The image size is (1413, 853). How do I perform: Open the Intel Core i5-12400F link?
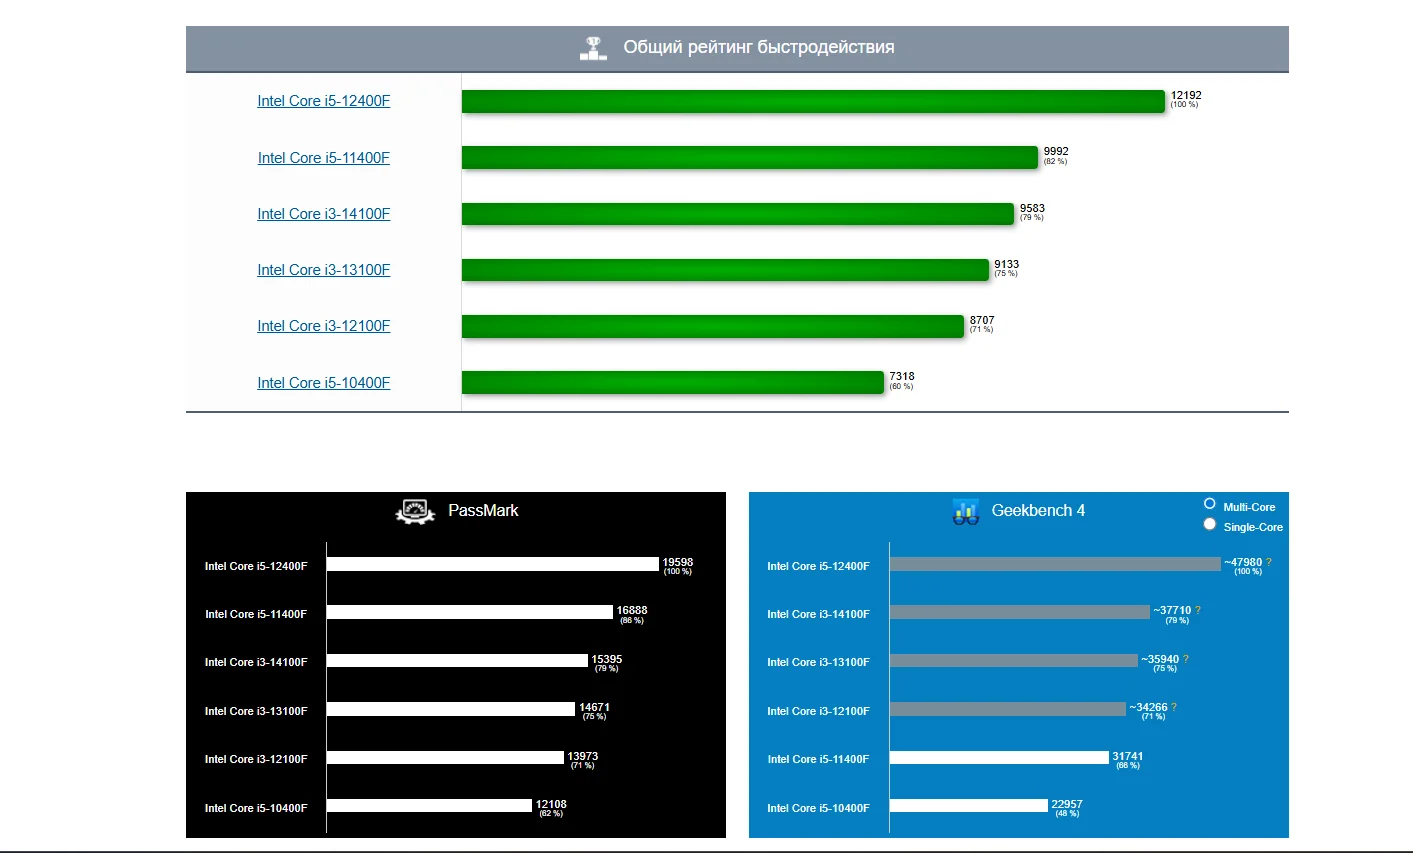pyautogui.click(x=324, y=101)
